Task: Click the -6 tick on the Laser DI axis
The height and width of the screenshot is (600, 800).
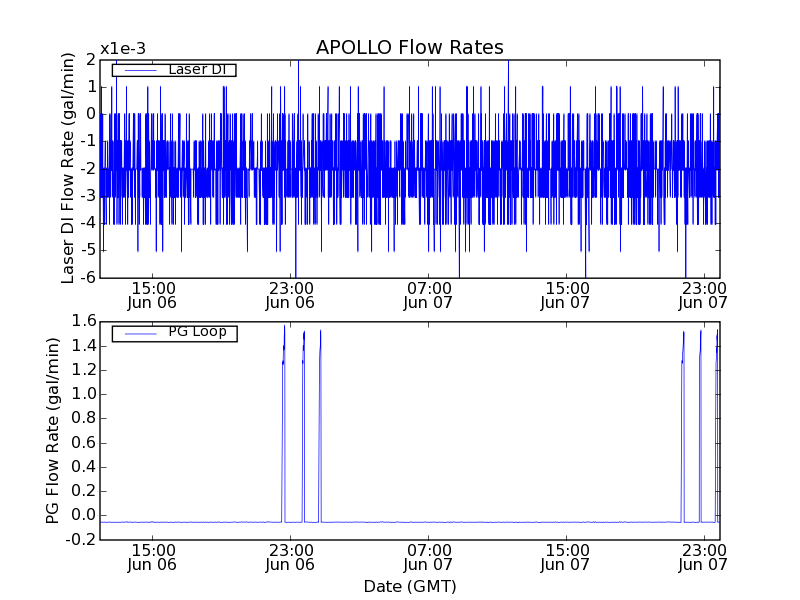Action: click(88, 277)
